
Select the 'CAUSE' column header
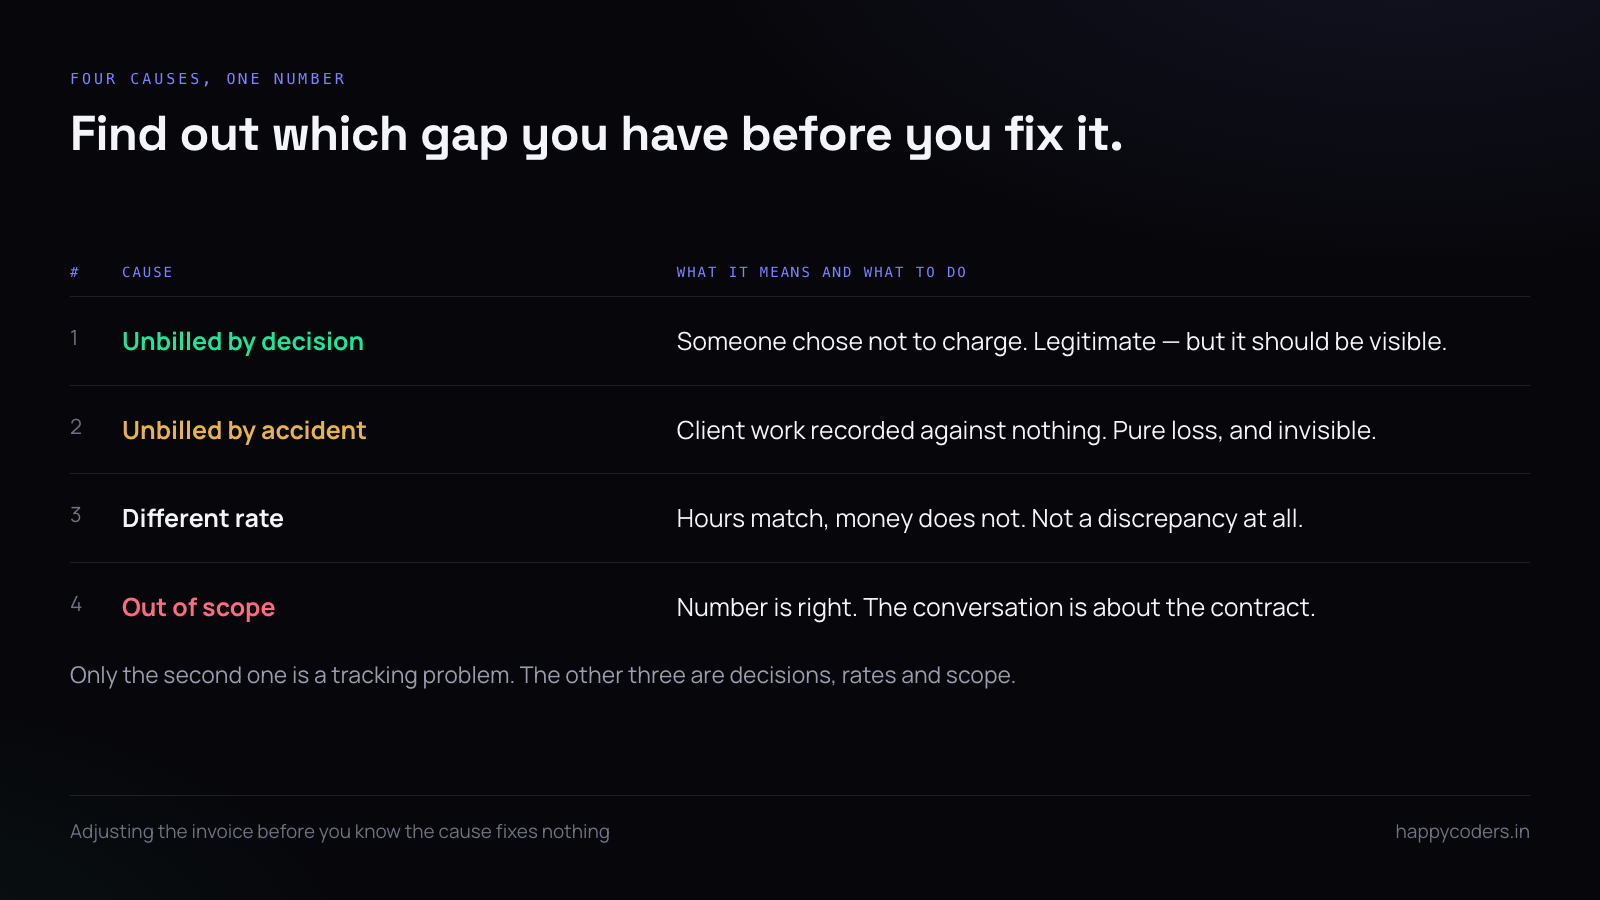147,272
